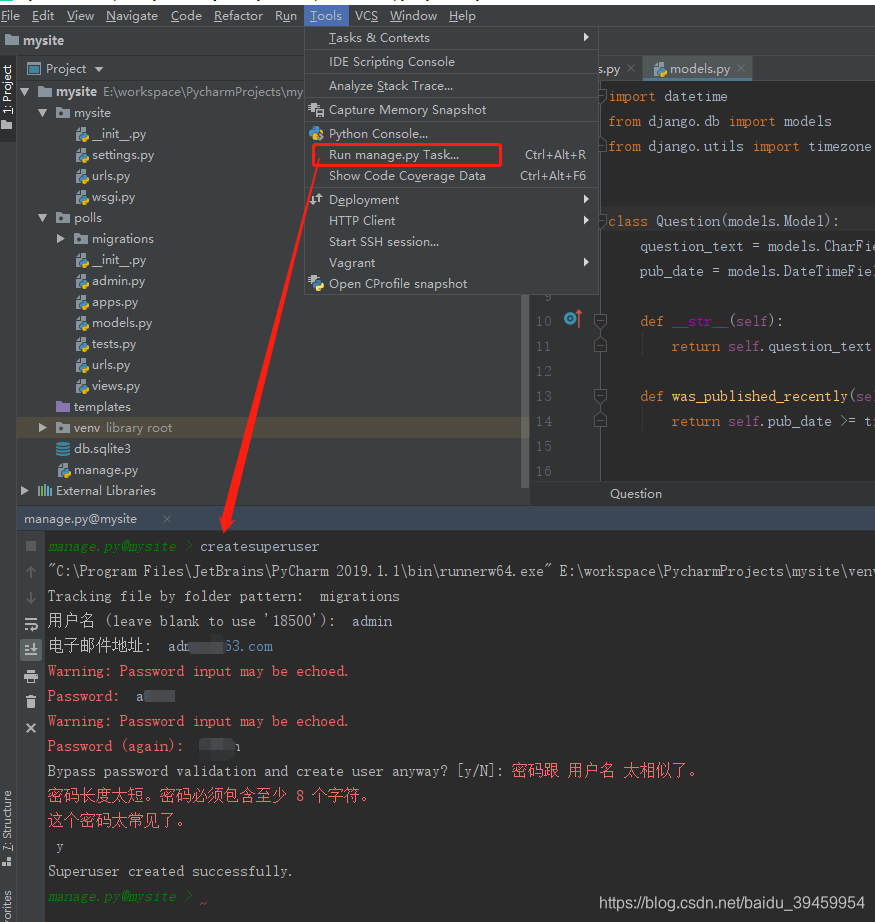The height and width of the screenshot is (922, 875).
Task: Click the 'Superuser created successfully.' output line
Action: (170, 871)
